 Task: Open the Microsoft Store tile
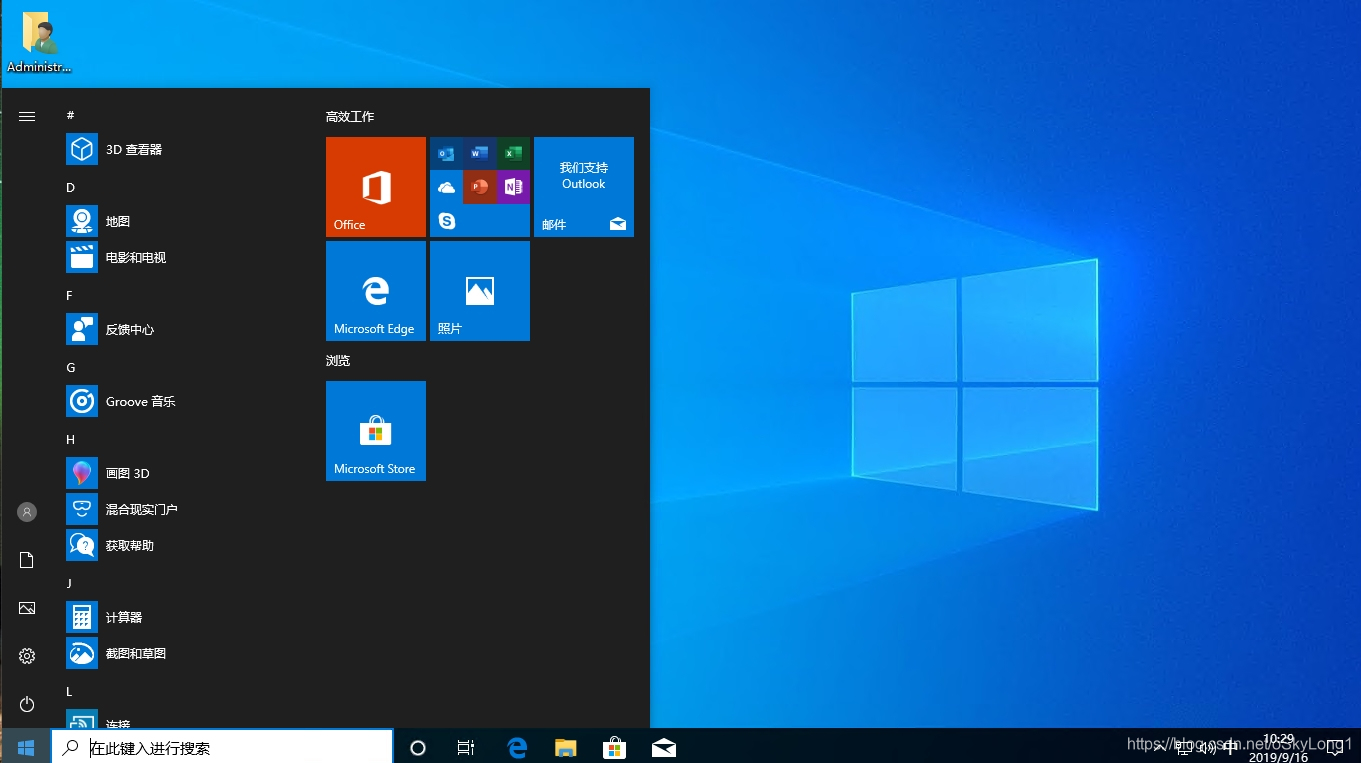(x=376, y=431)
